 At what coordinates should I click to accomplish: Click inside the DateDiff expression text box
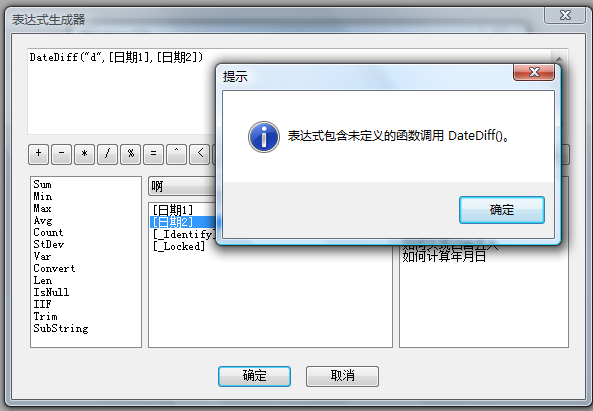121,91
